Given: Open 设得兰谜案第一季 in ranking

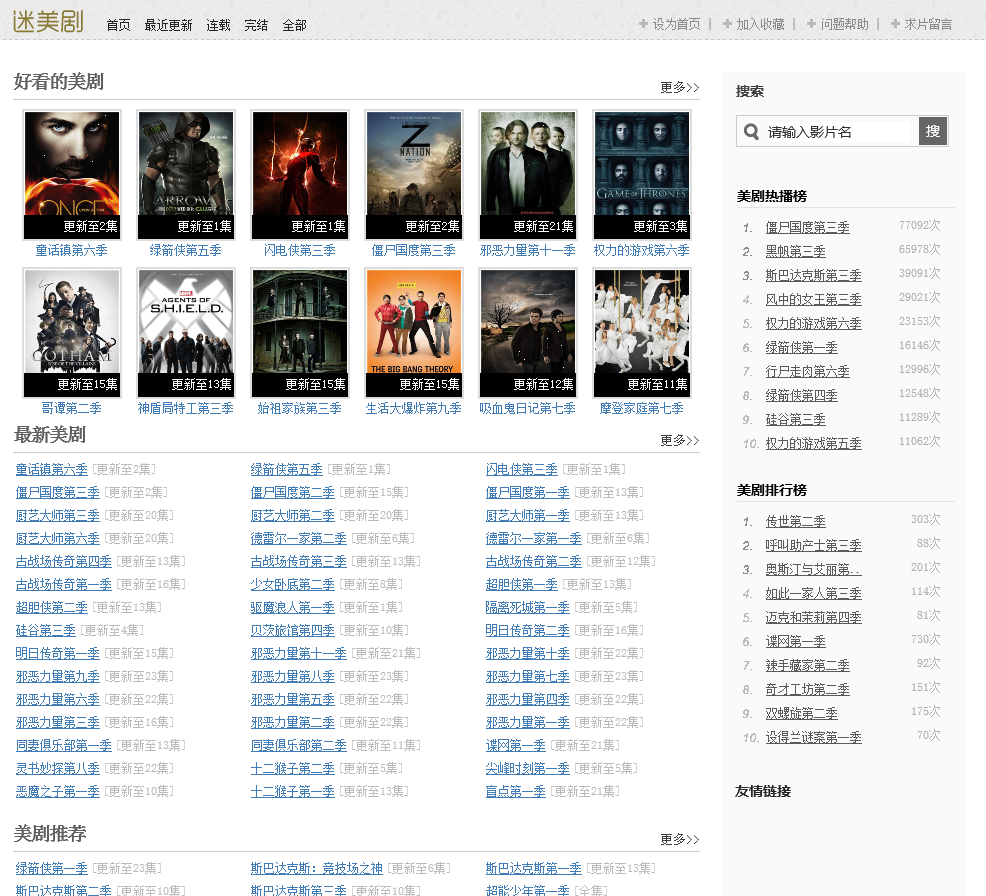Looking at the screenshot, I should (814, 737).
